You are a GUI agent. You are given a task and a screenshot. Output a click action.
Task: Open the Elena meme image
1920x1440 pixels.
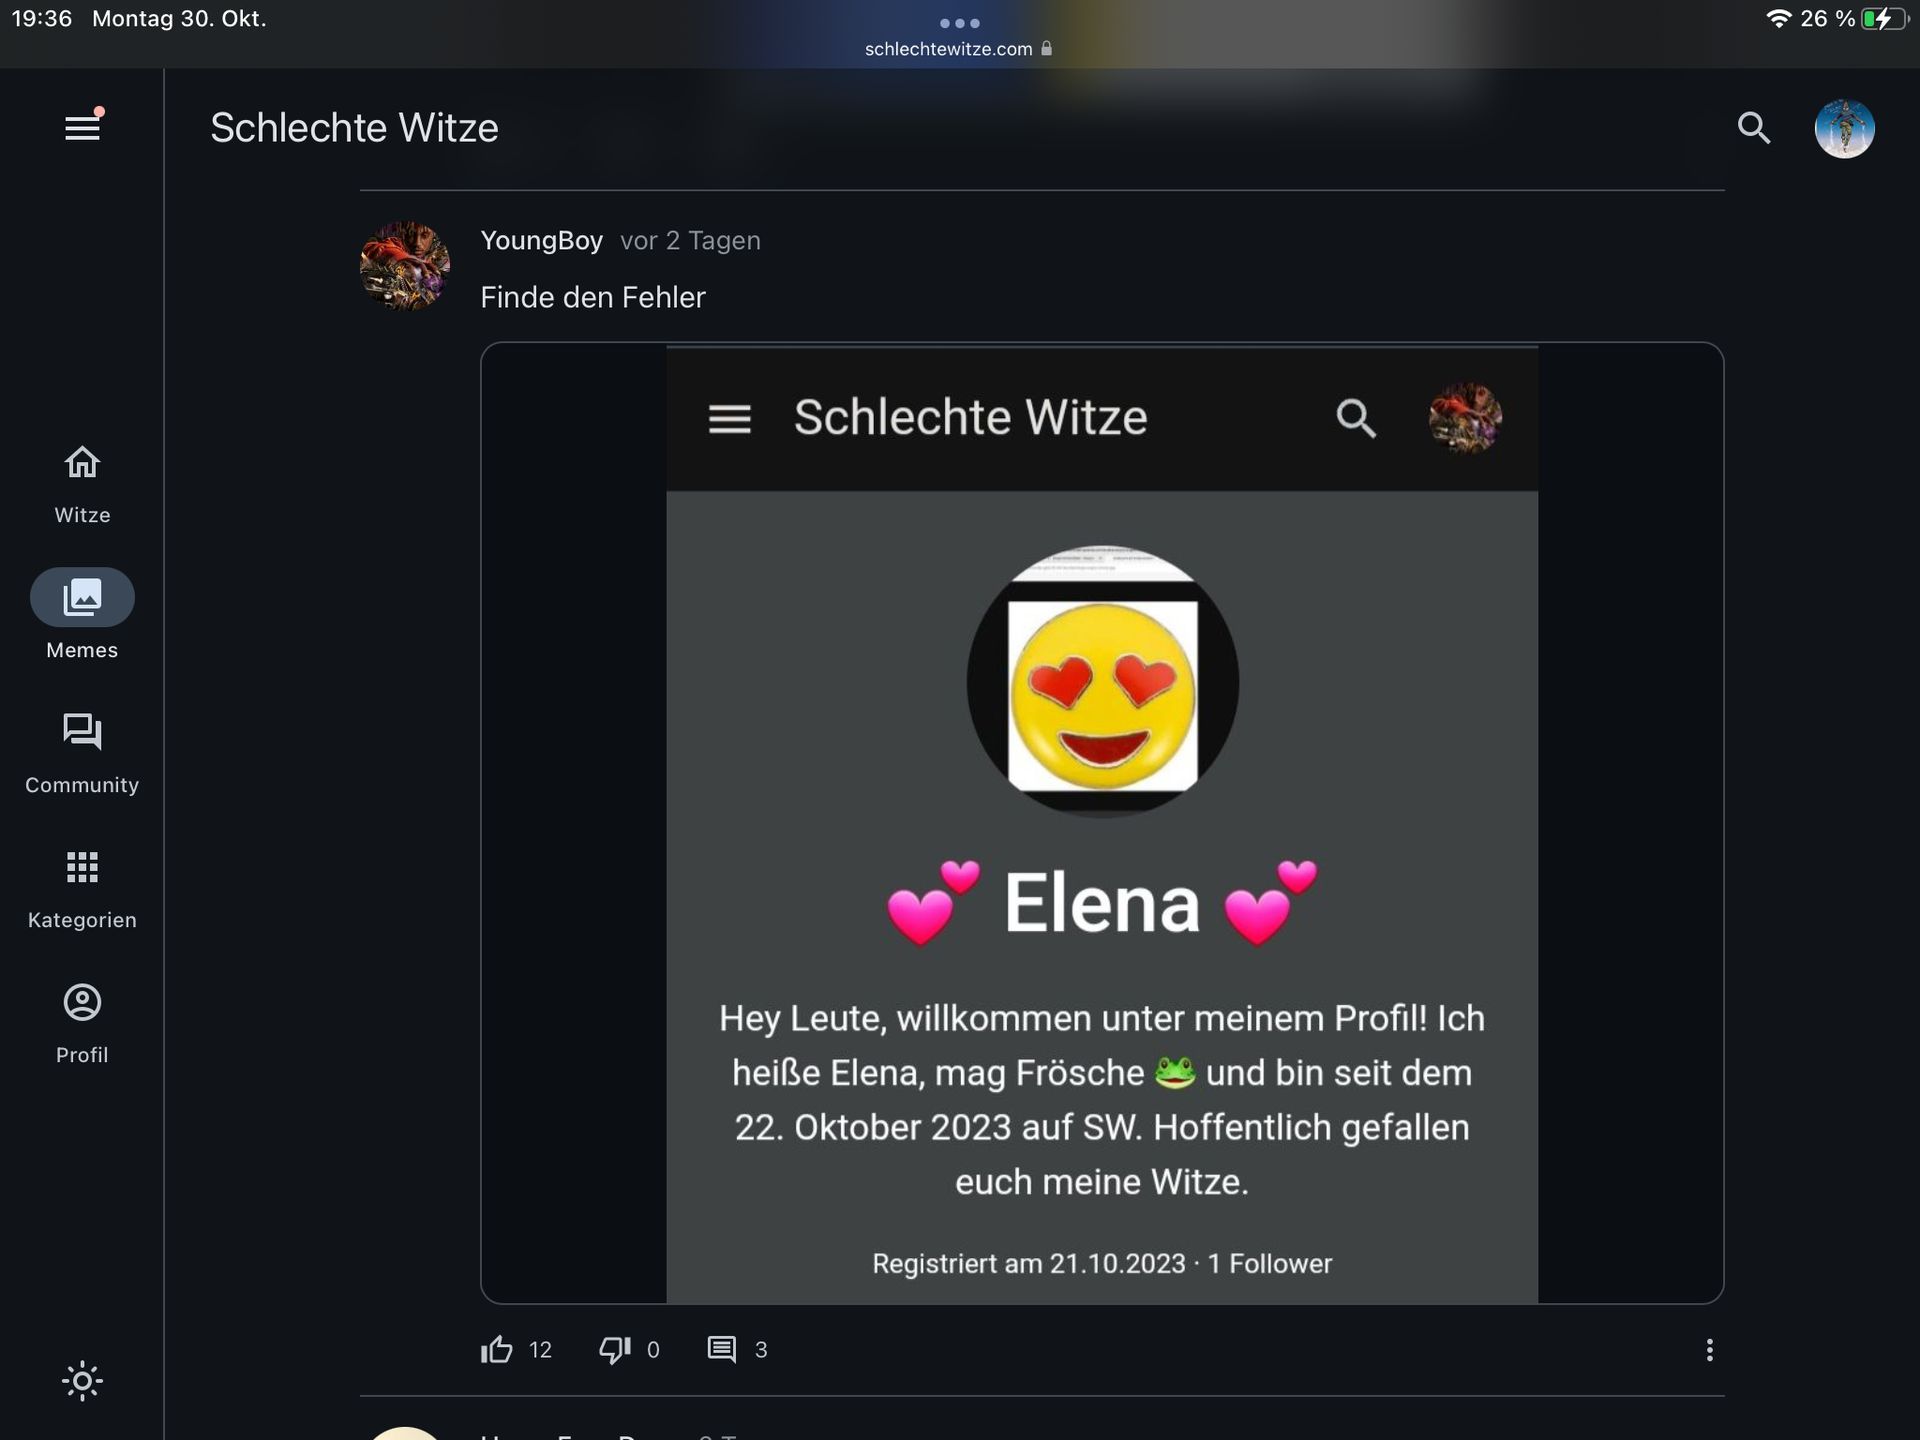coord(1102,822)
